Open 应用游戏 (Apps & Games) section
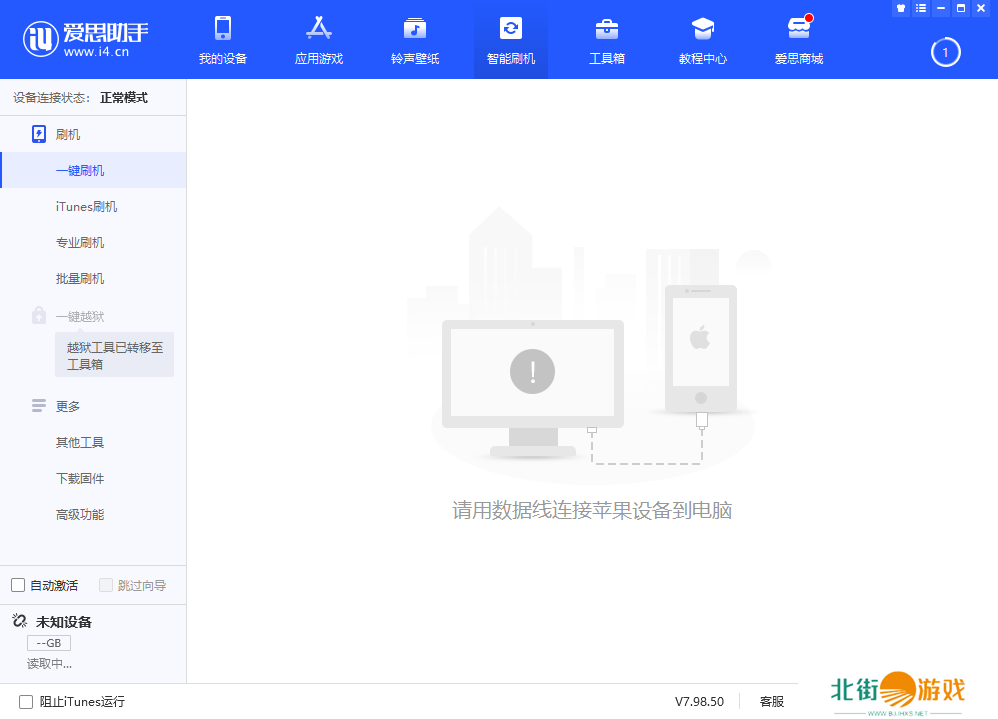 coord(318,40)
